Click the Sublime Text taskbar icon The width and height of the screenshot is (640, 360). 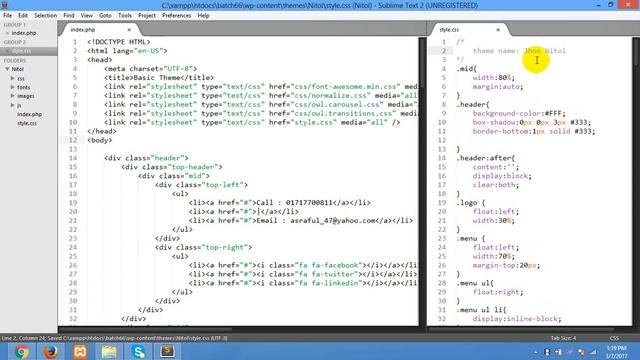(167, 351)
